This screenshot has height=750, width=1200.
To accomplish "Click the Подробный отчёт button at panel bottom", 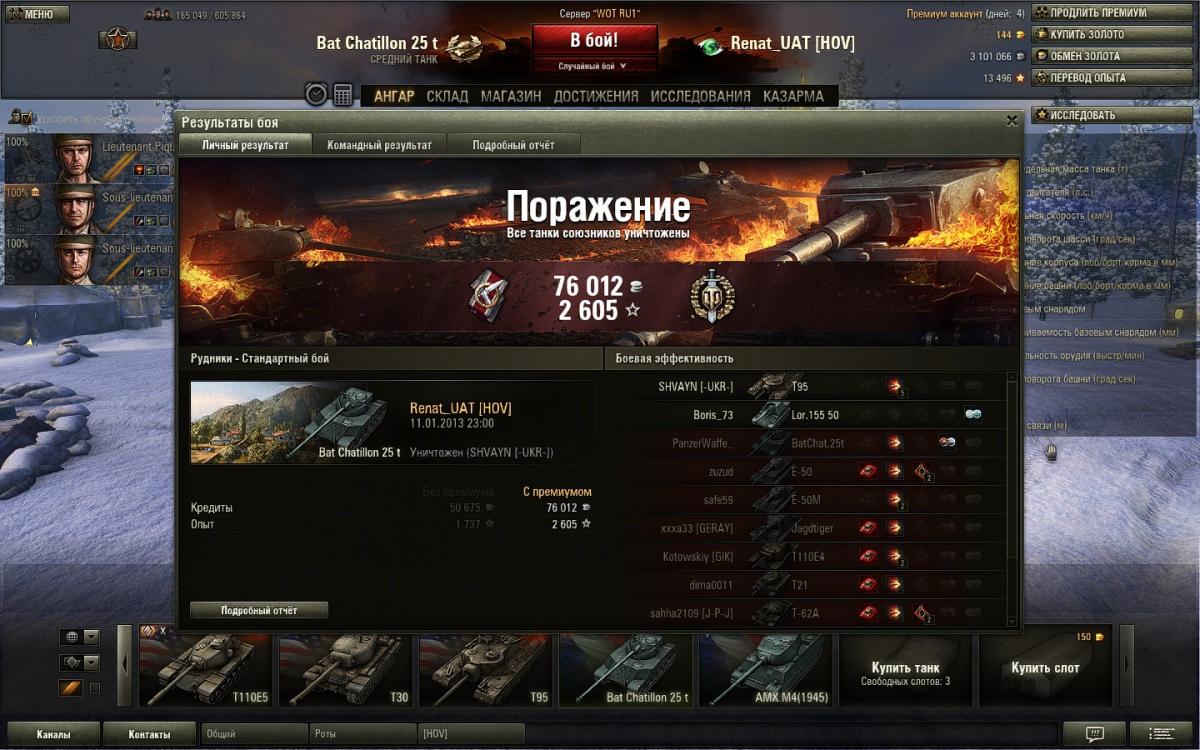I will [259, 610].
